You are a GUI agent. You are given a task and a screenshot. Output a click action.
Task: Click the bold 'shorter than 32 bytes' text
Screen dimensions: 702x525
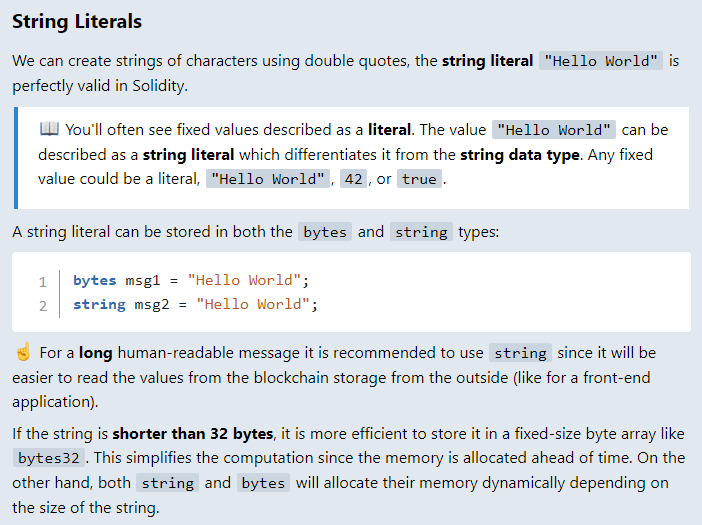(192, 434)
